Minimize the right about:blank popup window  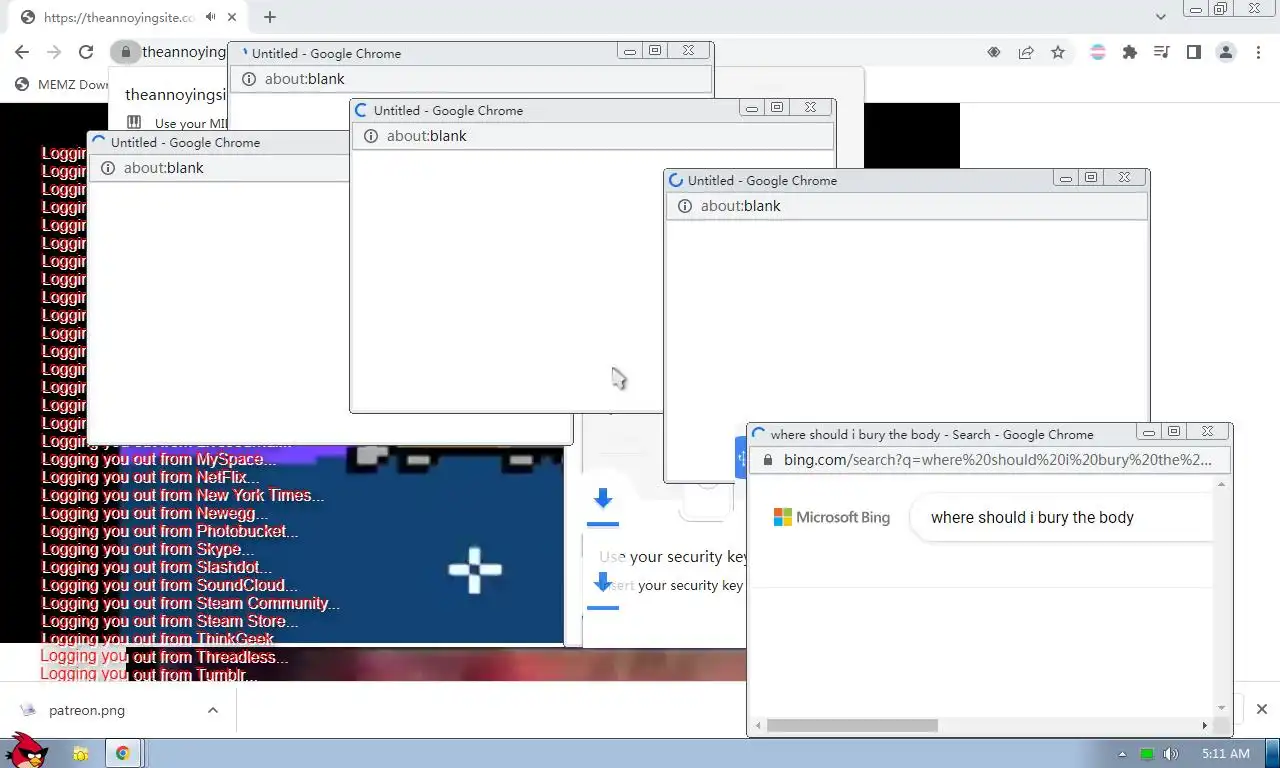click(1066, 177)
